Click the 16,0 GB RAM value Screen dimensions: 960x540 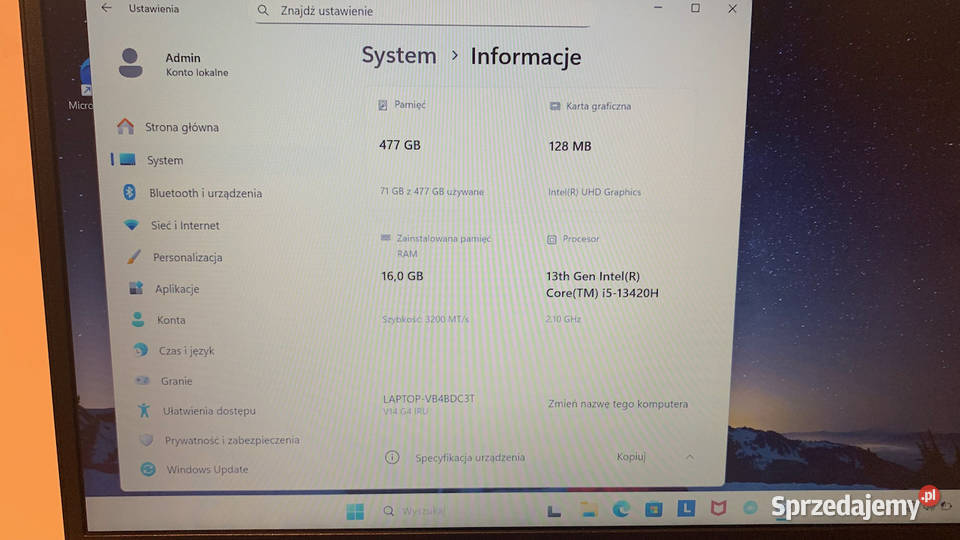click(402, 276)
